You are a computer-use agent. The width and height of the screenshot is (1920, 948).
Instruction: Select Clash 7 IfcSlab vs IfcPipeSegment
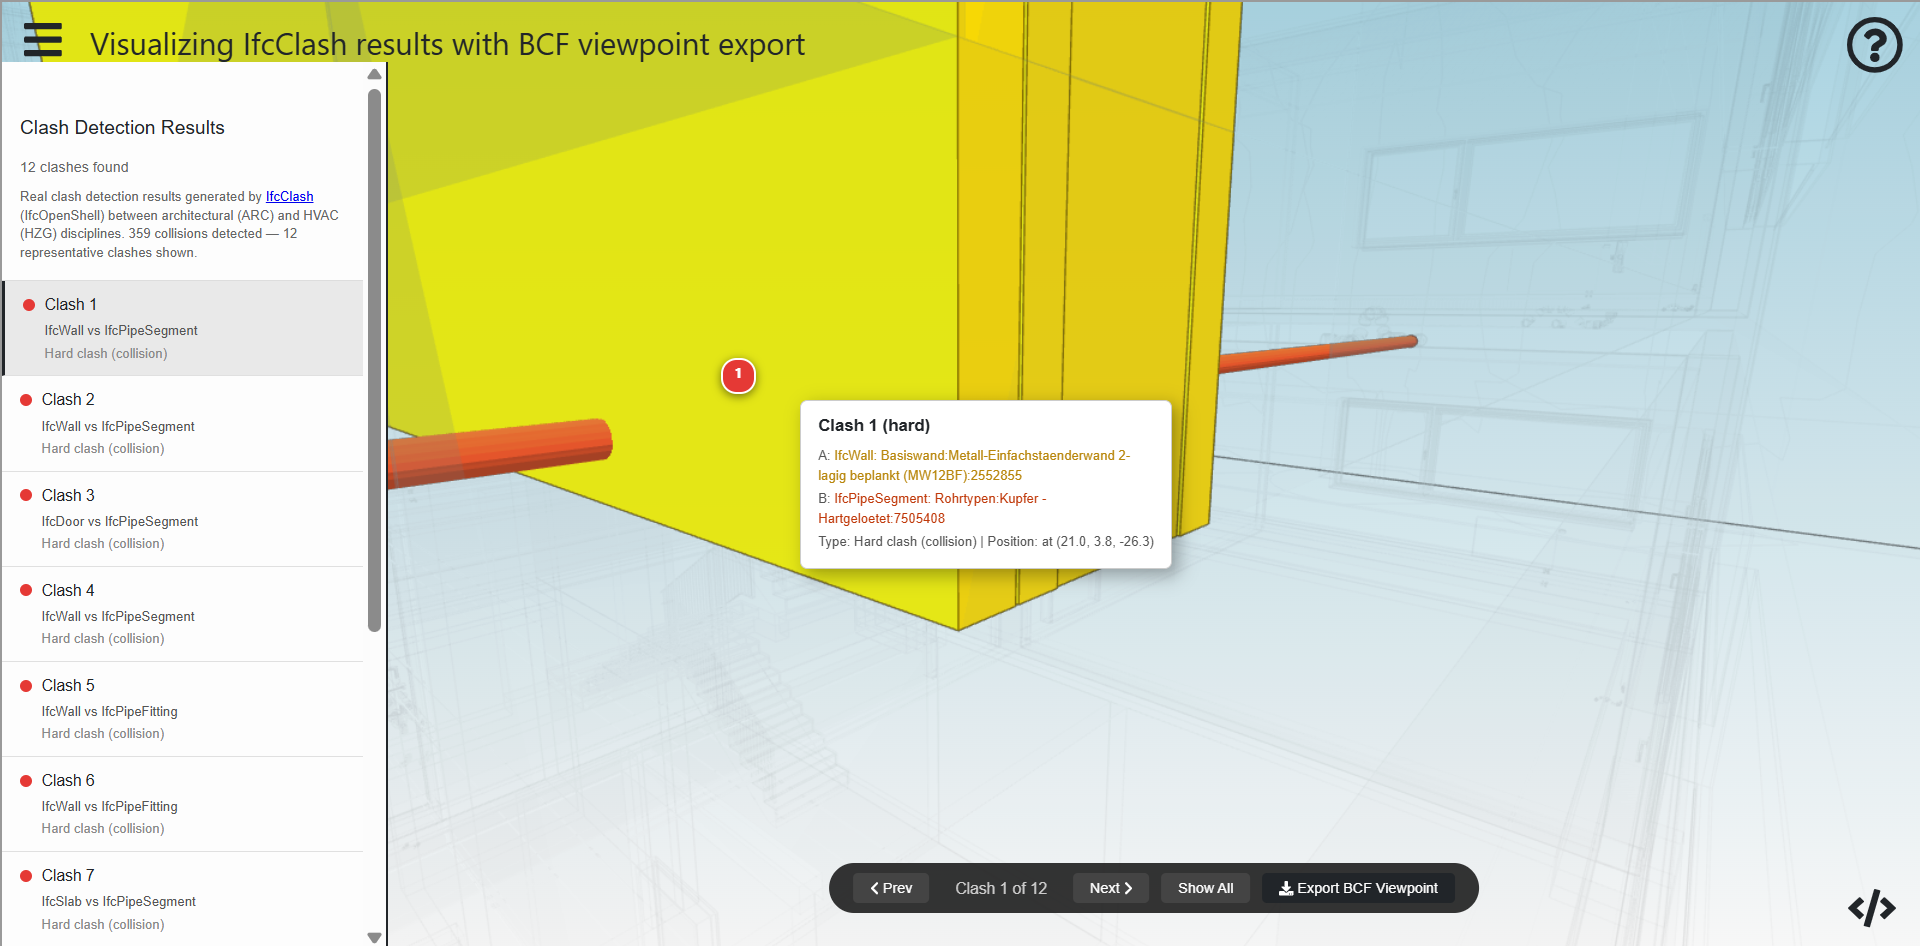[183, 899]
